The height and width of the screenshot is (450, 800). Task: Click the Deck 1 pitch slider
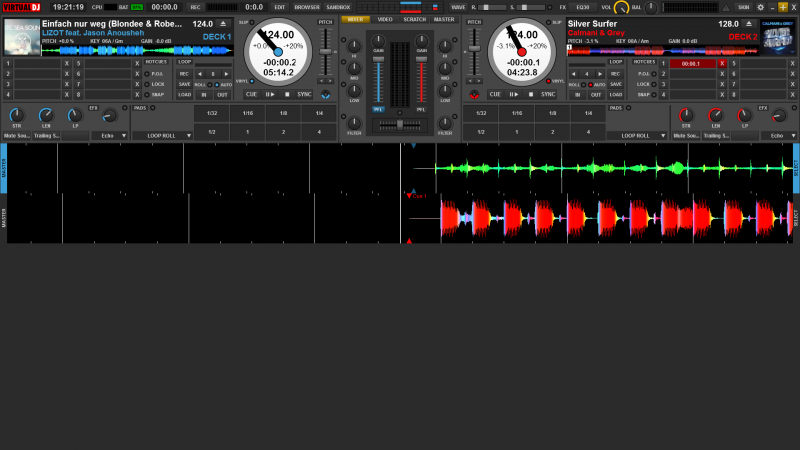point(326,52)
